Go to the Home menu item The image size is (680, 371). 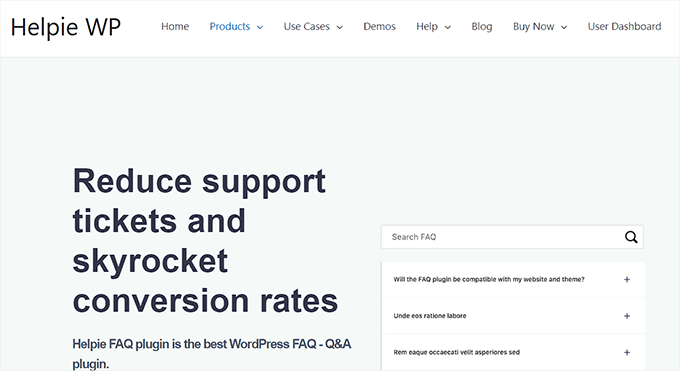pyautogui.click(x=175, y=26)
